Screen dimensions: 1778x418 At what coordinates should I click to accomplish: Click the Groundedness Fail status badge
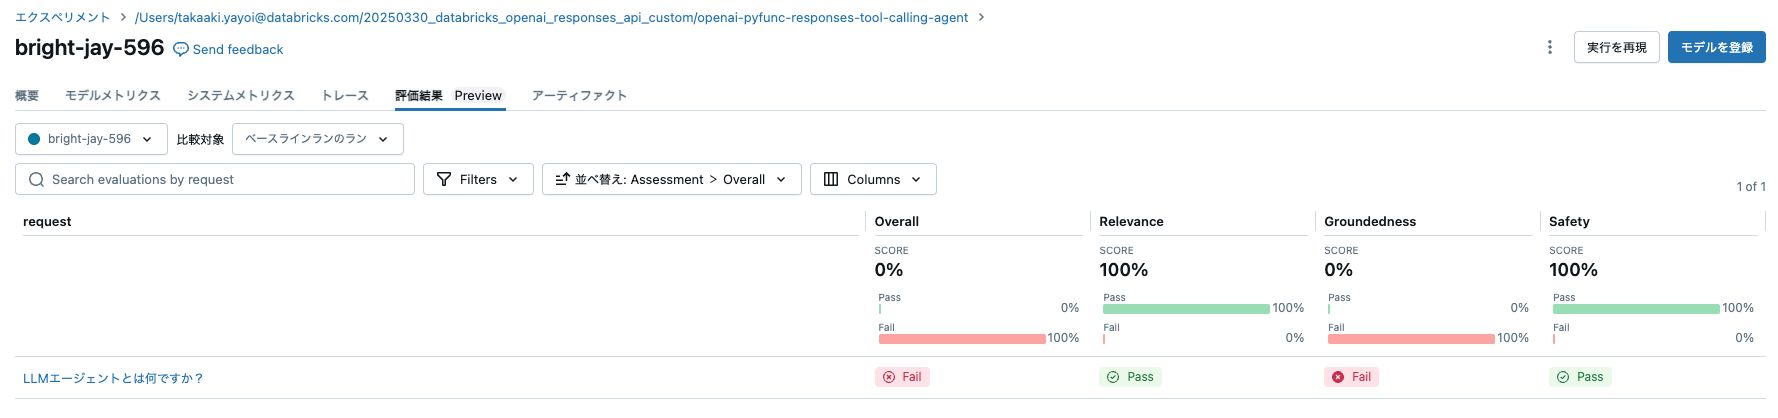point(1351,377)
